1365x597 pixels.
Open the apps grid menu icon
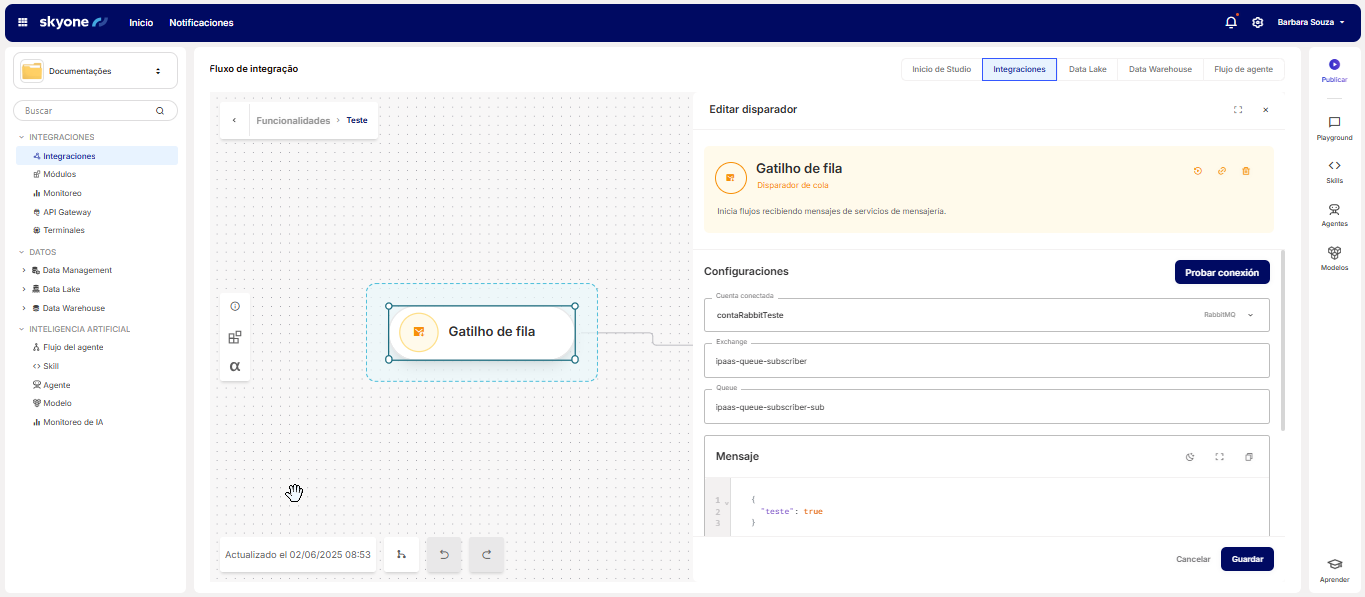23,22
